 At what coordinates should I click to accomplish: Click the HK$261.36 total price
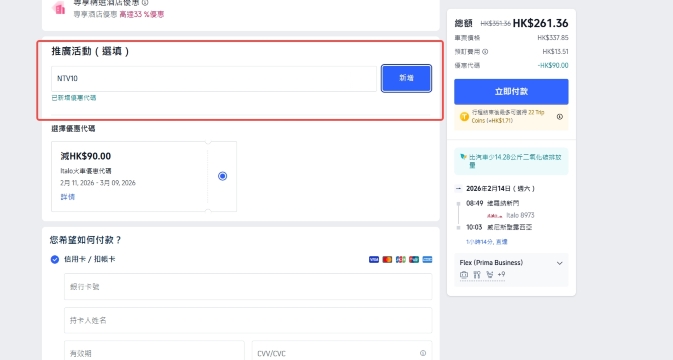coord(540,23)
